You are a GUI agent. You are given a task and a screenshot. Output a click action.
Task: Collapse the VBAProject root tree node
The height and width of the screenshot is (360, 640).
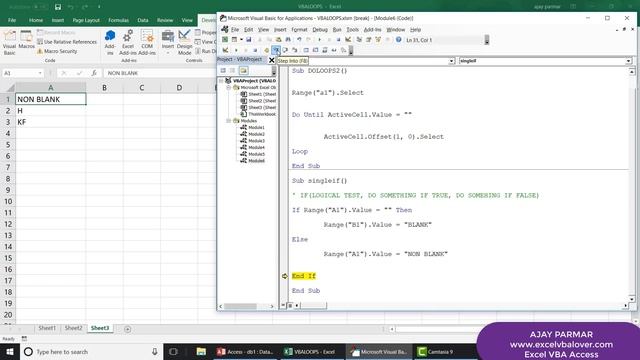pyautogui.click(x=221, y=81)
